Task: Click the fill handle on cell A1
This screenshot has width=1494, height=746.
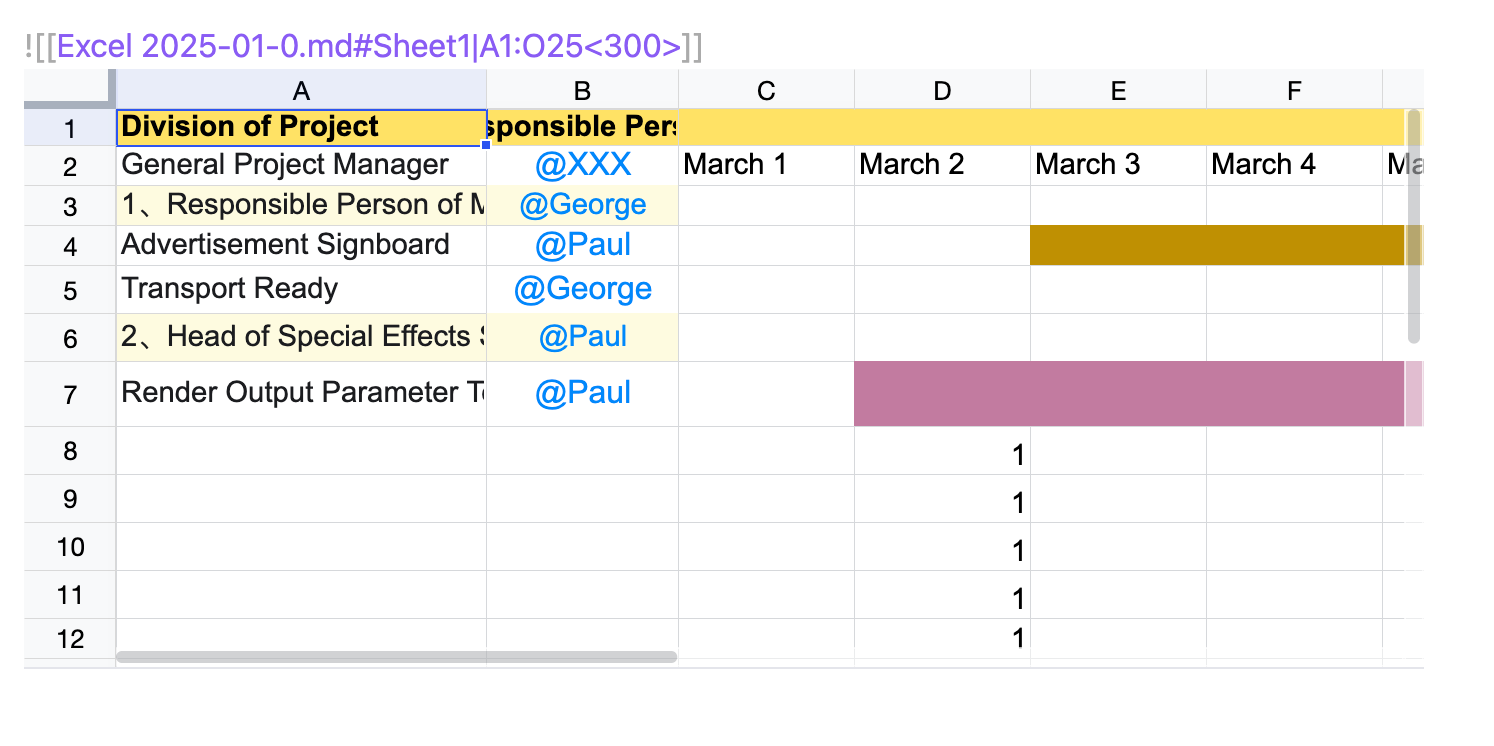Action: (486, 145)
